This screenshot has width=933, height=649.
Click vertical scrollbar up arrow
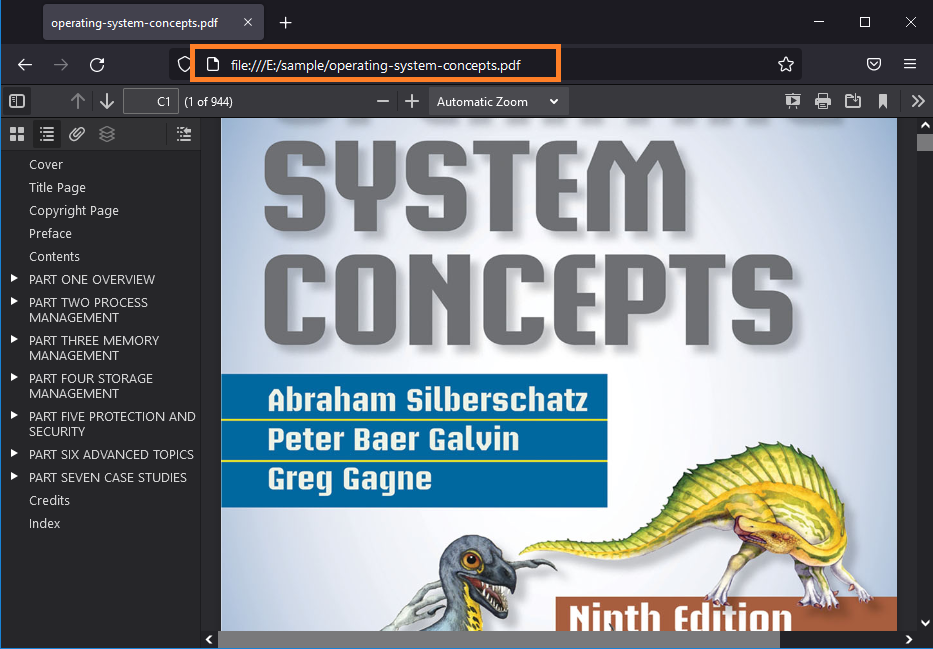click(x=925, y=125)
